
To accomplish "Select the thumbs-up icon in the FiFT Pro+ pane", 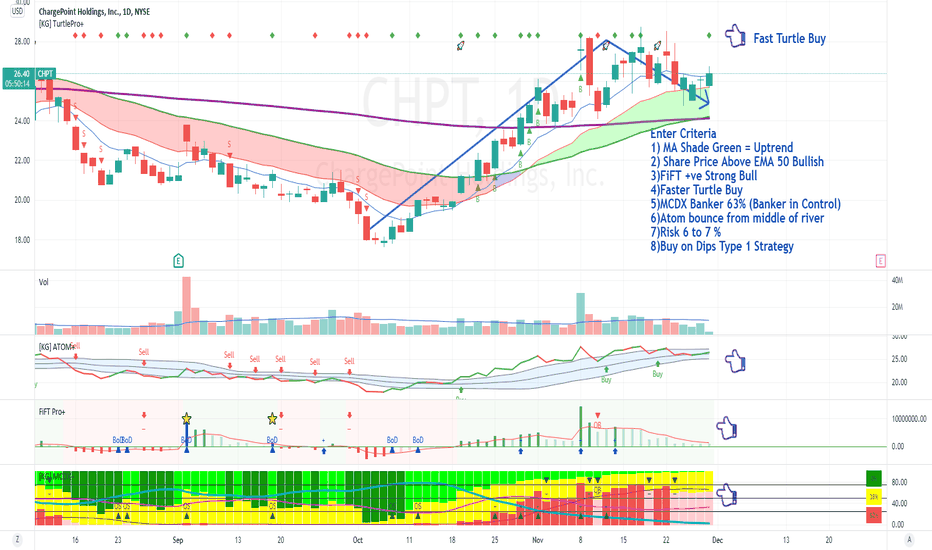I will coord(726,428).
